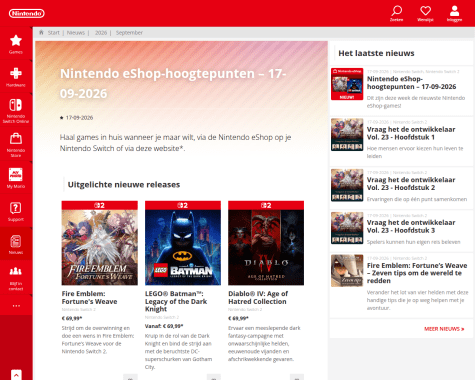Image resolution: width=475 pixels, height=380 pixels.
Task: Click the Switch 2 badge above LEGO Batman
Action: (x=183, y=205)
